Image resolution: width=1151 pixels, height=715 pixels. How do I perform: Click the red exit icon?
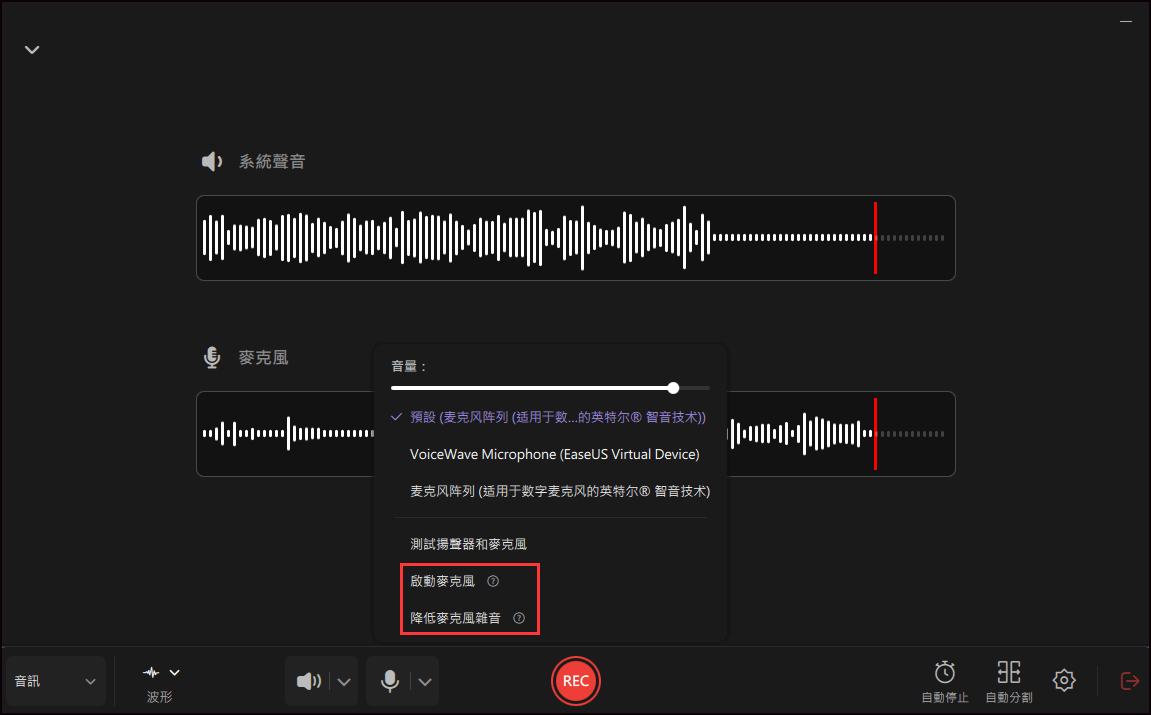1129,681
